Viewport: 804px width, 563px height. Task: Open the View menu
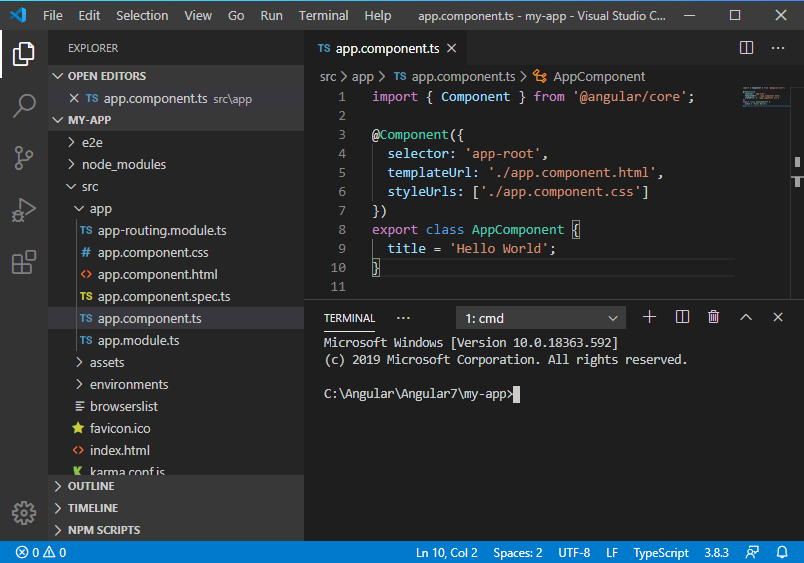coord(198,15)
